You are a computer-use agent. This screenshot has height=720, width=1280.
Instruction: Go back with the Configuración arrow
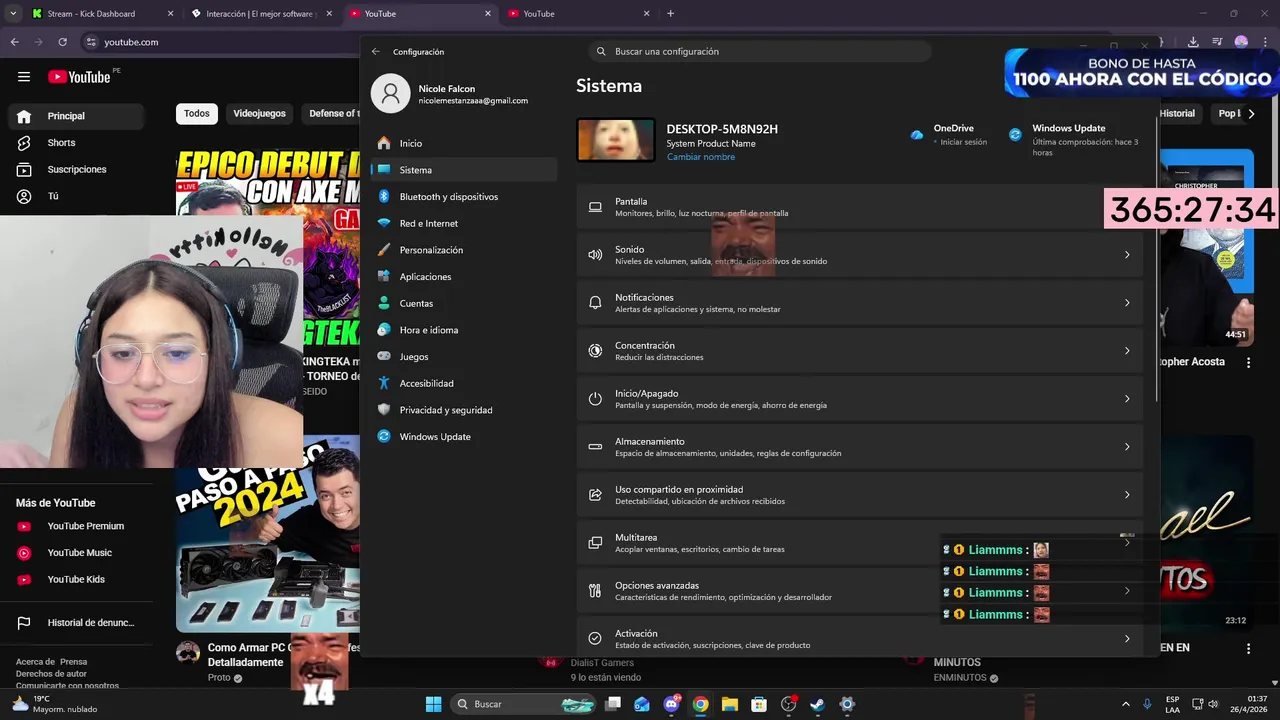pyautogui.click(x=376, y=51)
